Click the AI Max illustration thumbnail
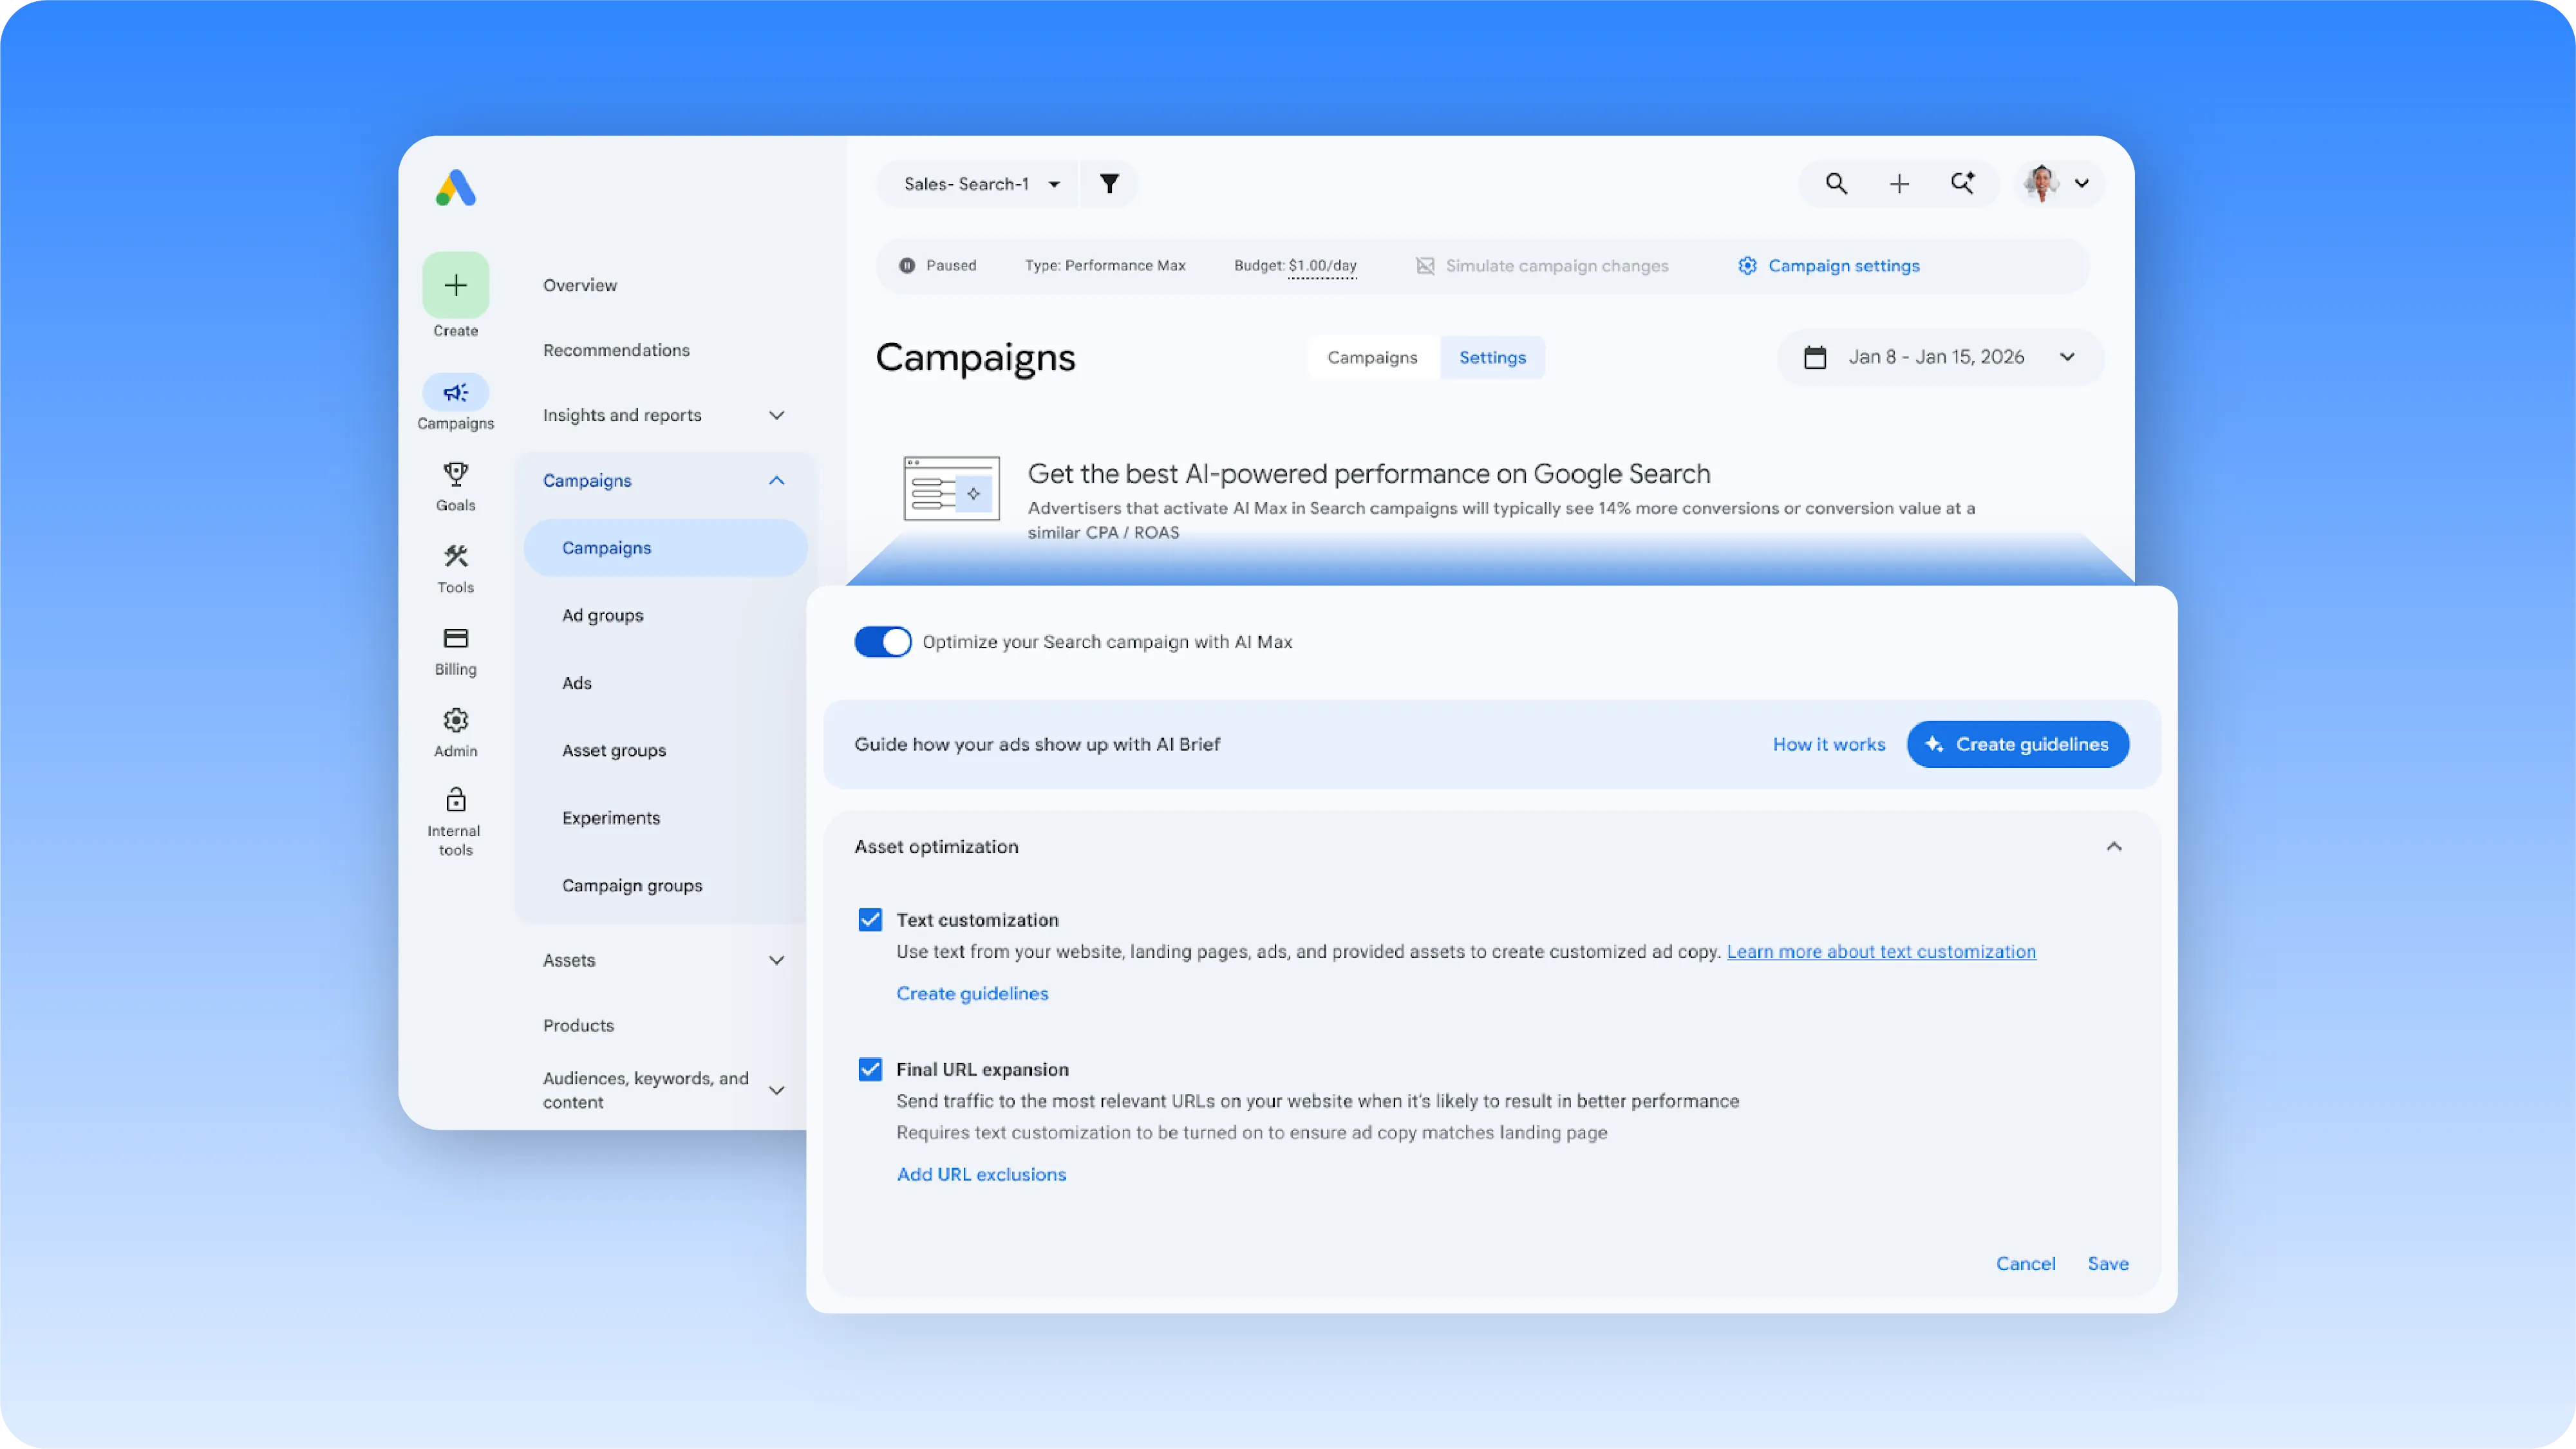 pyautogui.click(x=951, y=488)
